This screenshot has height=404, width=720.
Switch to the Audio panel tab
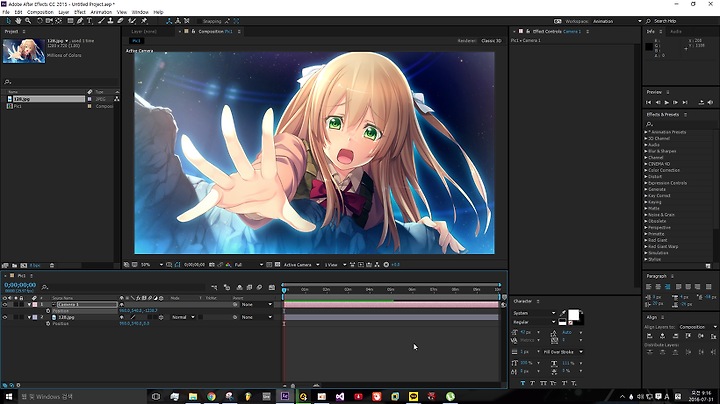pos(675,32)
